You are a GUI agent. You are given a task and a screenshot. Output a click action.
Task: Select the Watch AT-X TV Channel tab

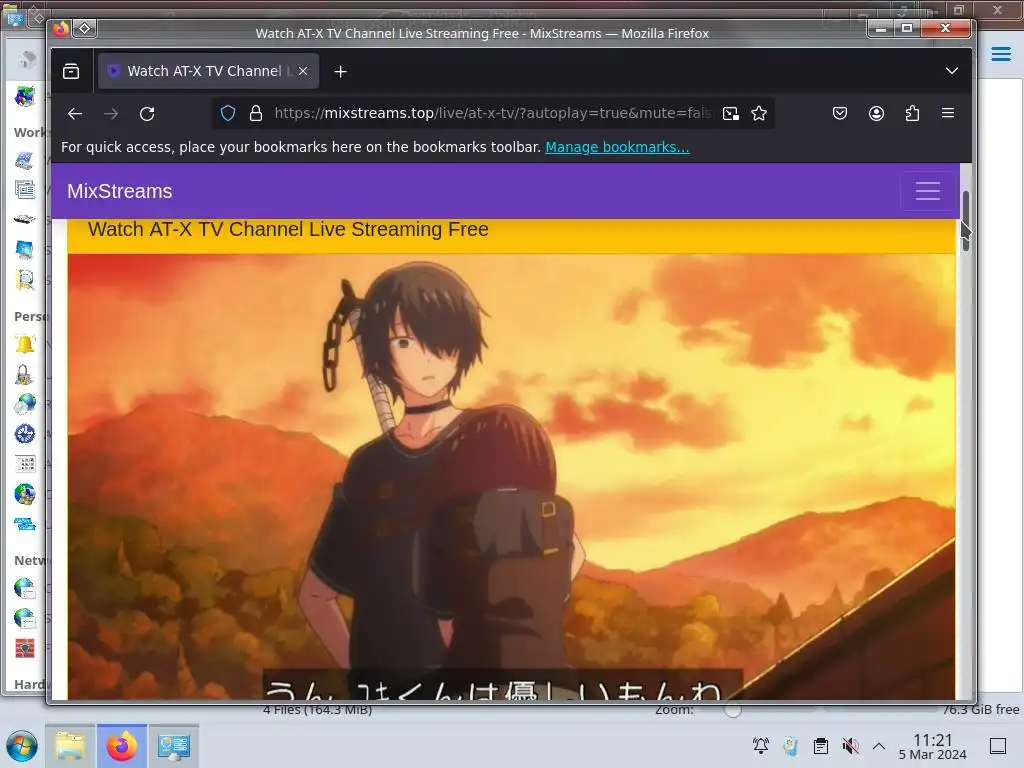(208, 71)
